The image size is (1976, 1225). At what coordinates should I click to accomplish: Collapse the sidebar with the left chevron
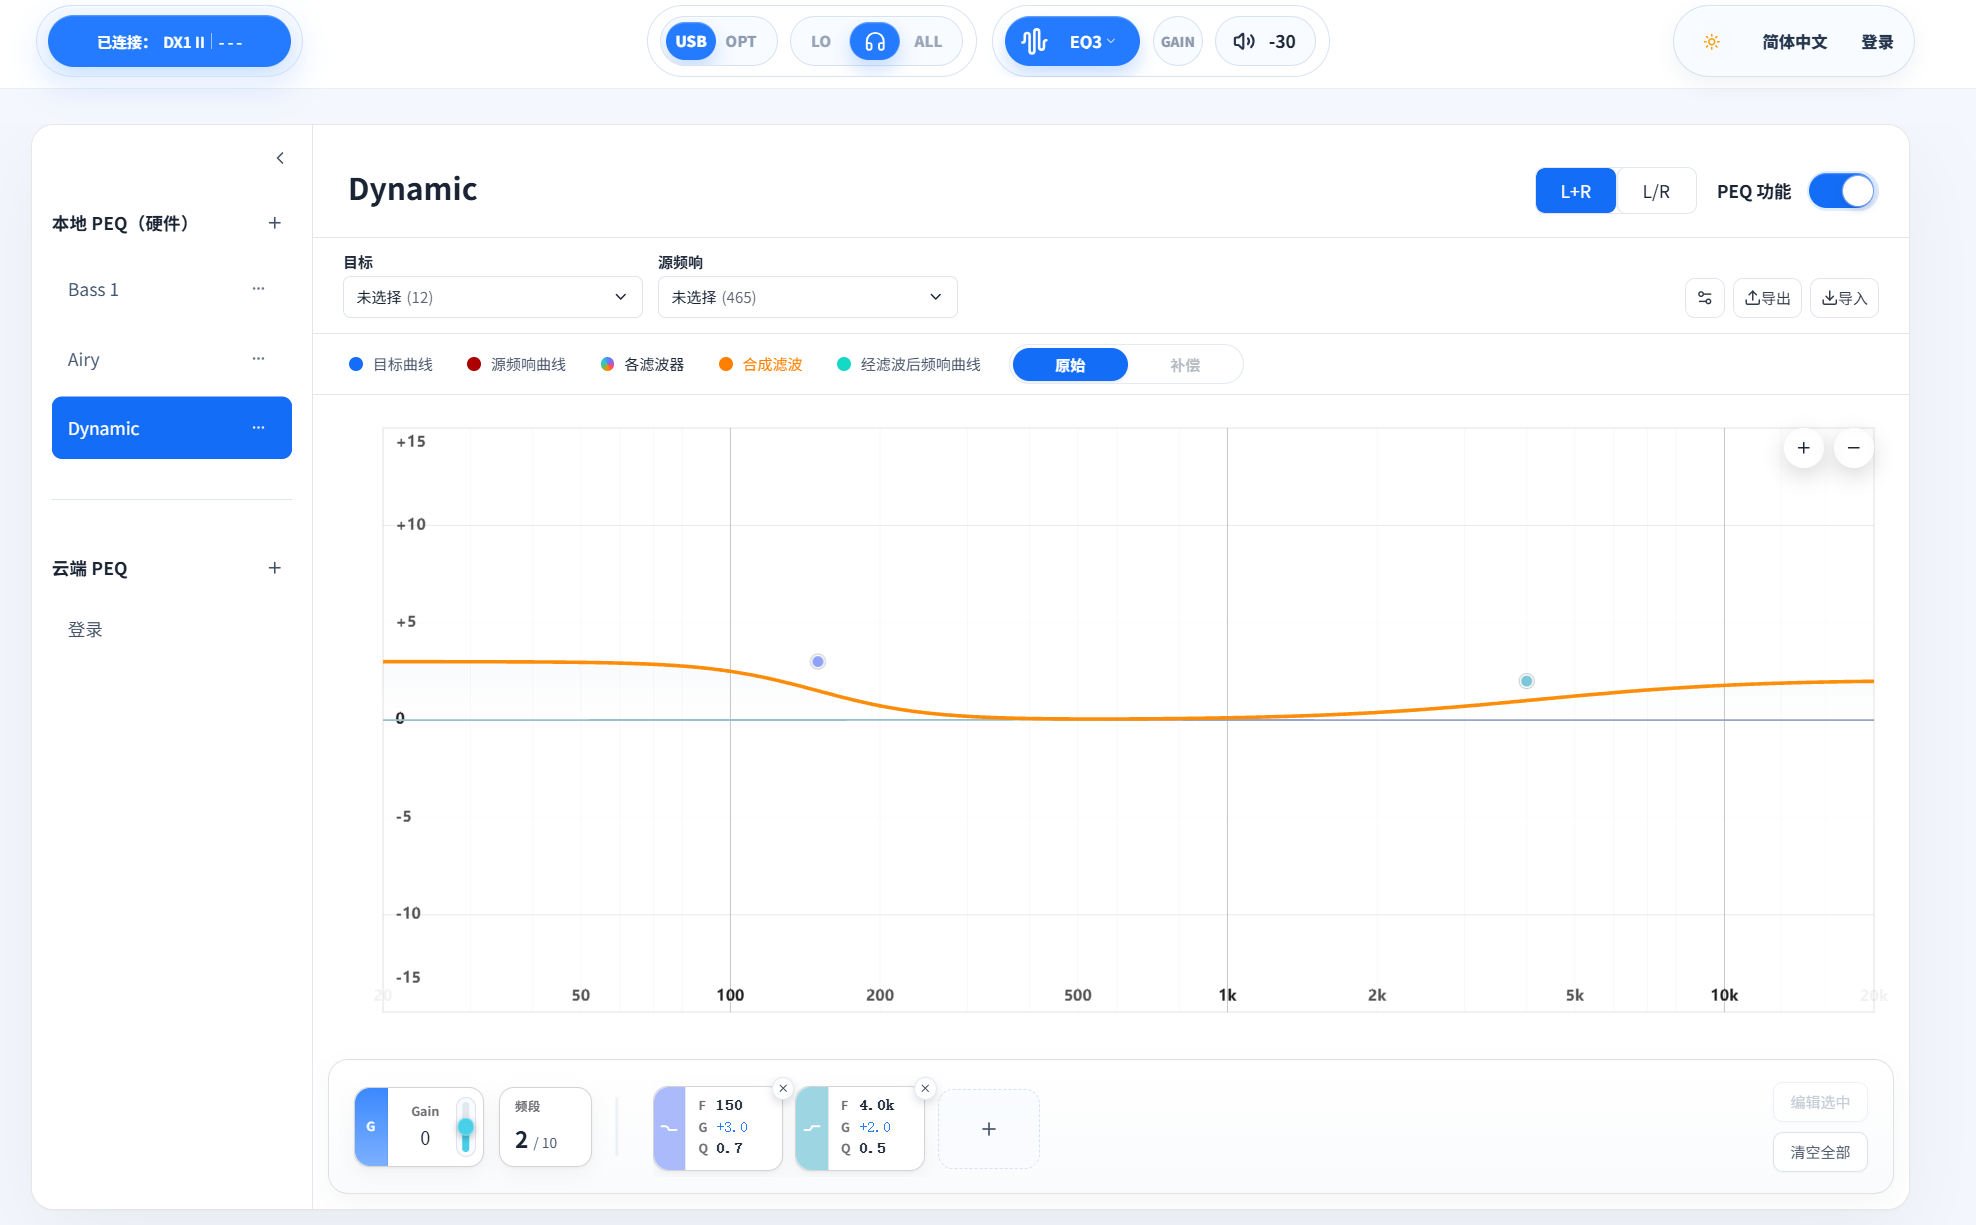point(280,158)
